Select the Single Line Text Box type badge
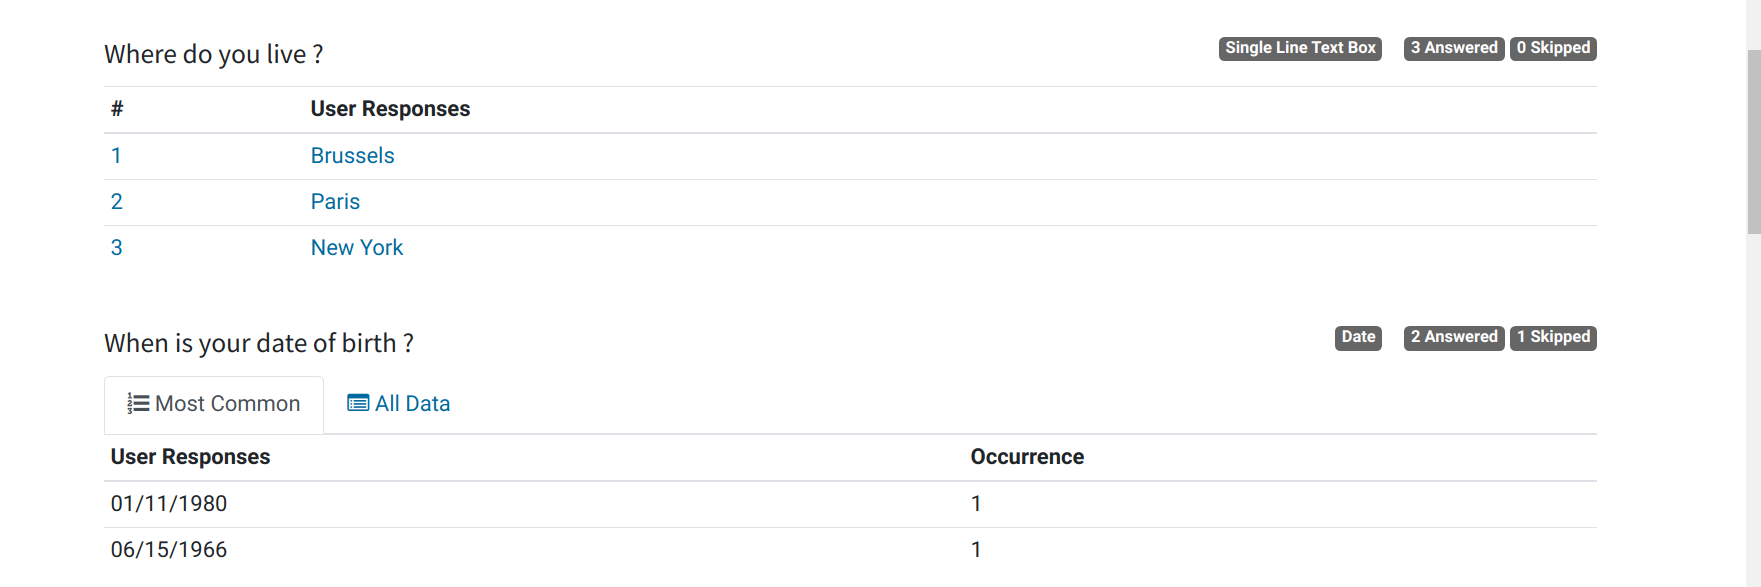Viewport: 1761px width, 587px height. (1300, 47)
